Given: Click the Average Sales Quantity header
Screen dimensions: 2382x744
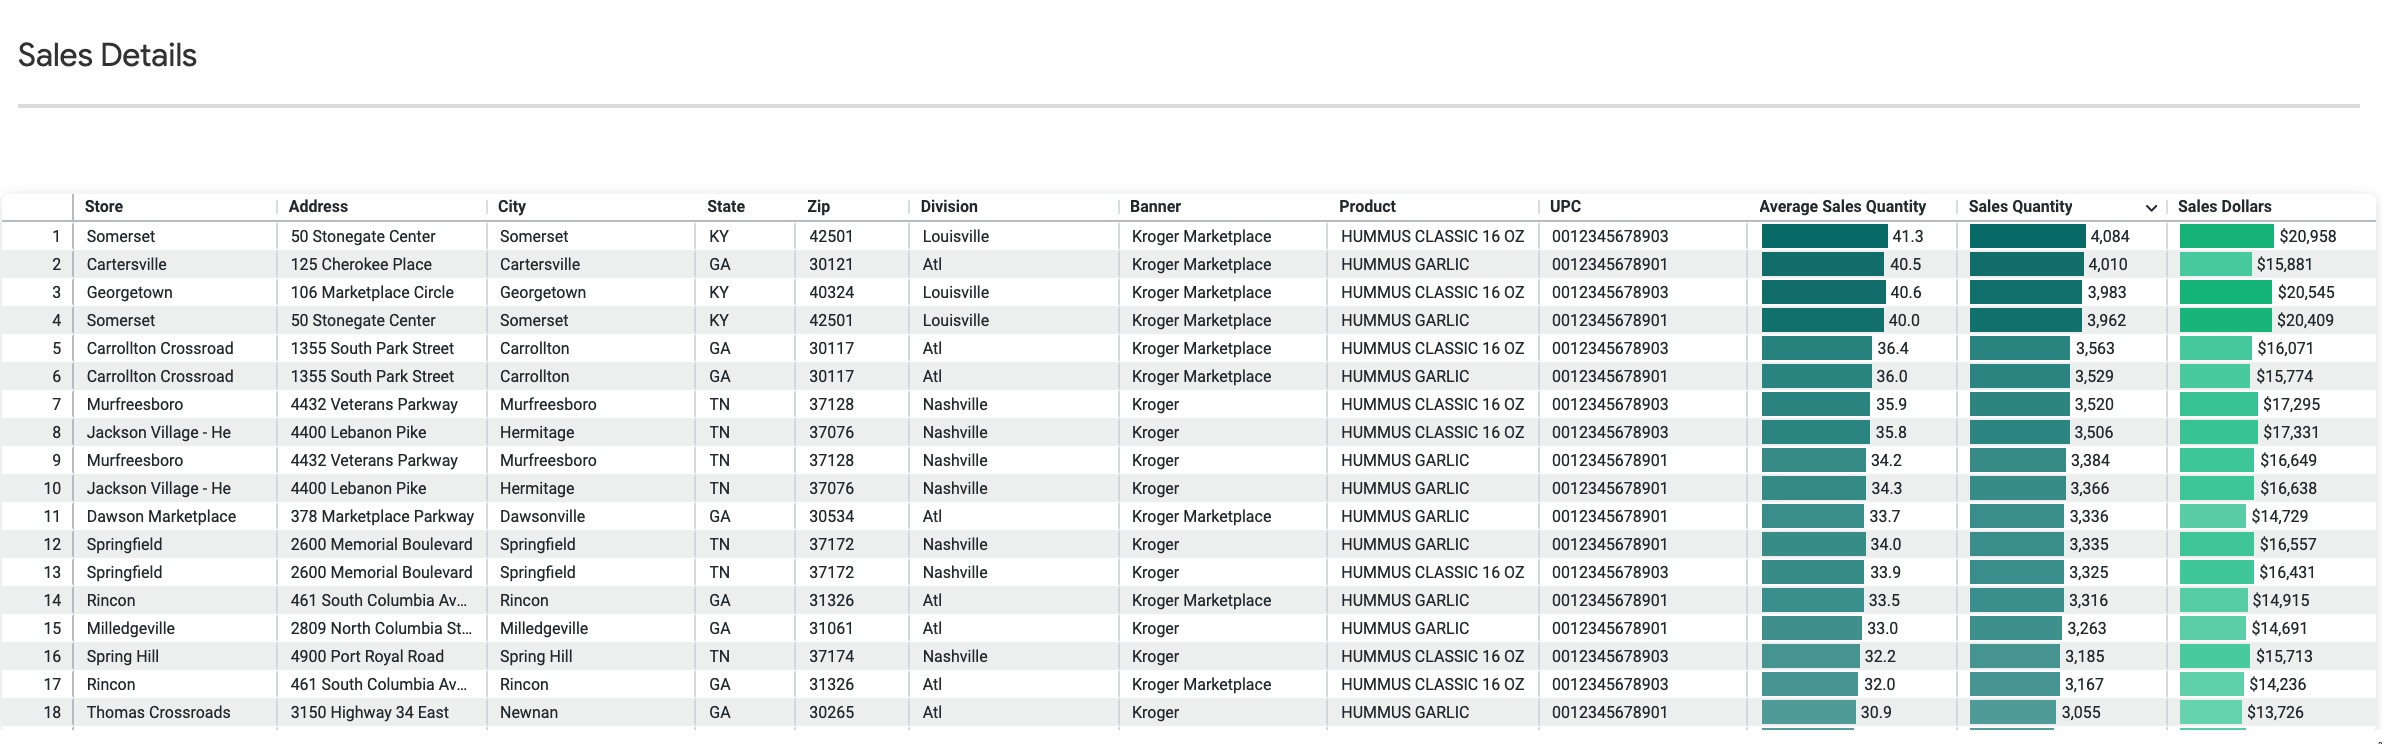Looking at the screenshot, I should point(1842,206).
